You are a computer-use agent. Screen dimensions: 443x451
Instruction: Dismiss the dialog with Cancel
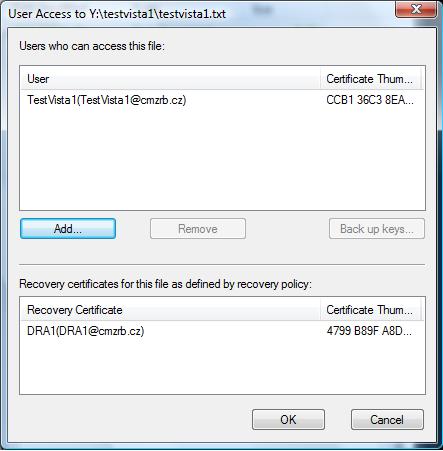tap(387, 420)
